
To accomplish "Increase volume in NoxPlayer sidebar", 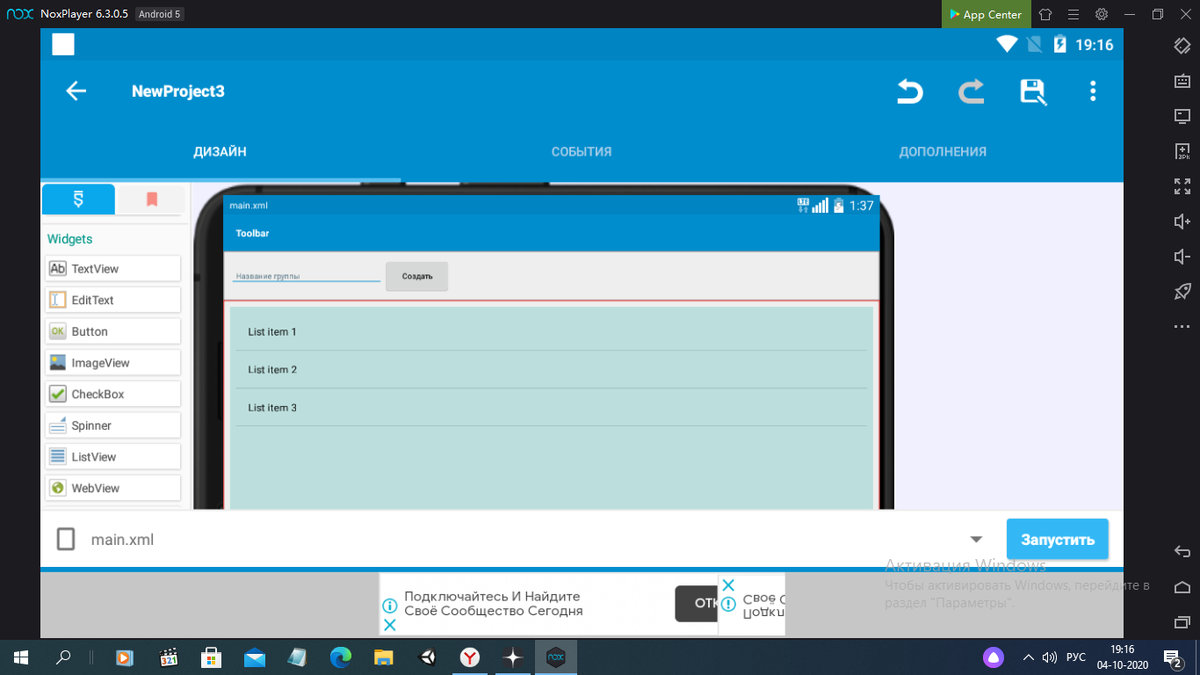I will (x=1182, y=221).
